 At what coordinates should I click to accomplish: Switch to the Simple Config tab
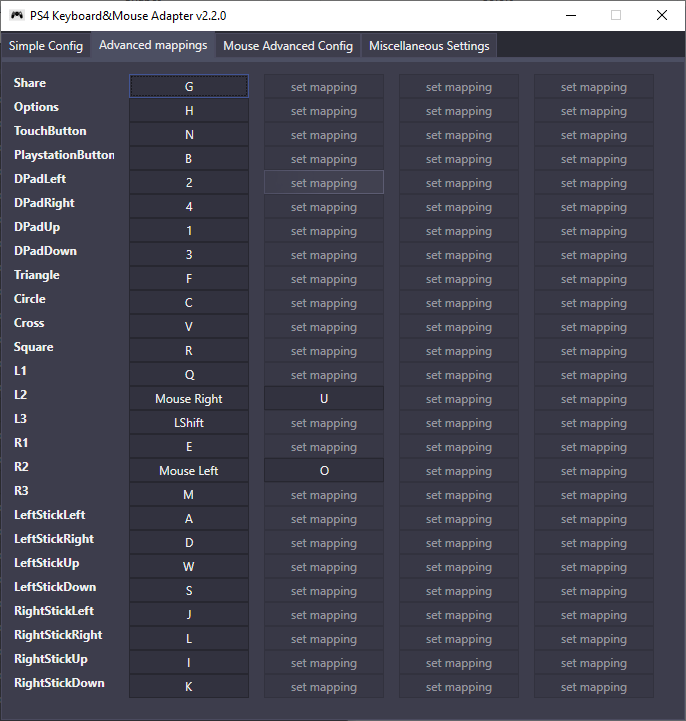[x=46, y=46]
